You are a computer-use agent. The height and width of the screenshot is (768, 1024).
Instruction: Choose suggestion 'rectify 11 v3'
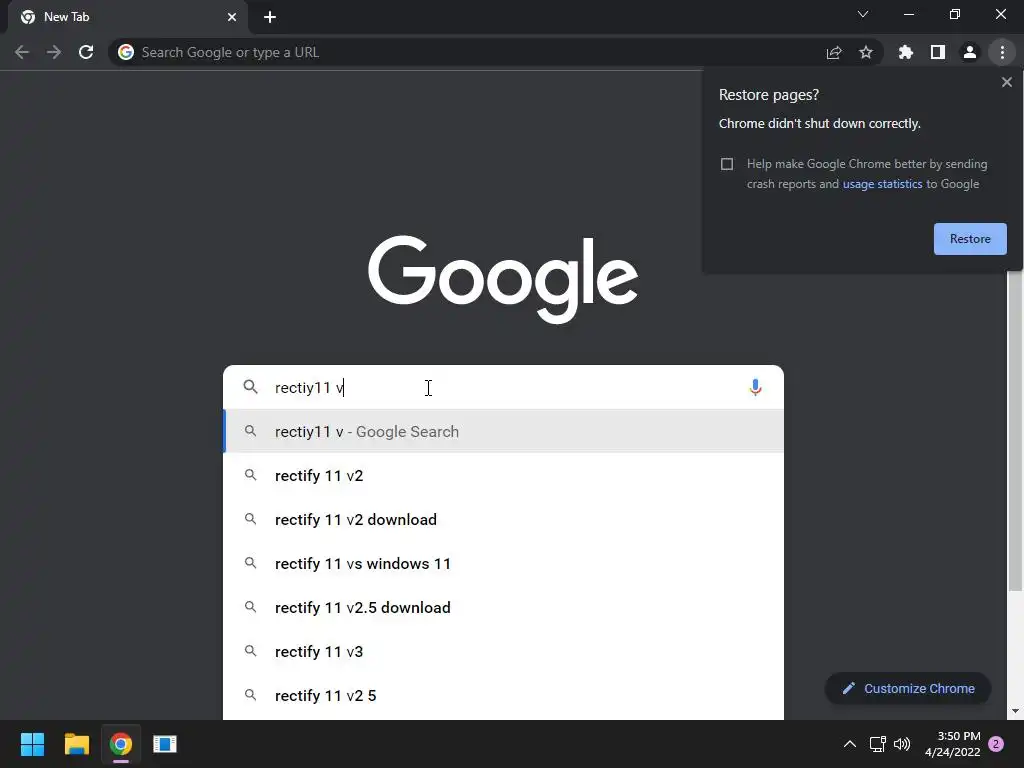pyautogui.click(x=504, y=652)
